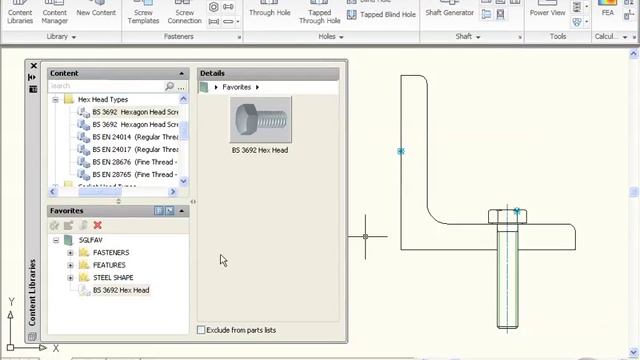Check Exclude from parts lists
Image resolution: width=640 pixels, height=360 pixels.
(x=201, y=330)
